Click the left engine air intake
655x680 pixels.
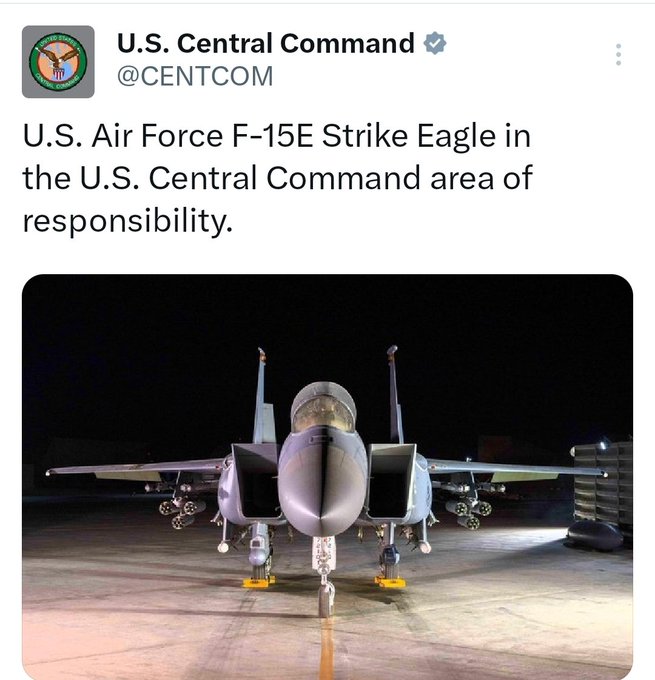[x=255, y=480]
